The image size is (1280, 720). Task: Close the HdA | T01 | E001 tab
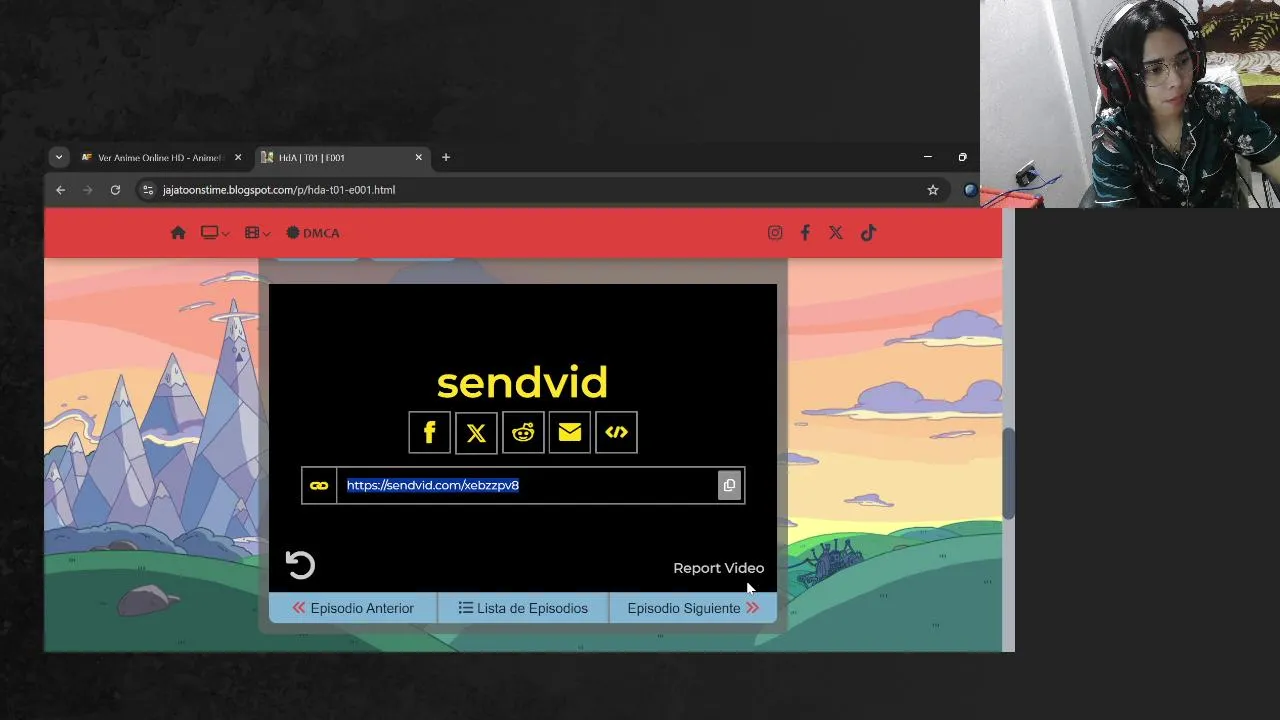[419, 157]
